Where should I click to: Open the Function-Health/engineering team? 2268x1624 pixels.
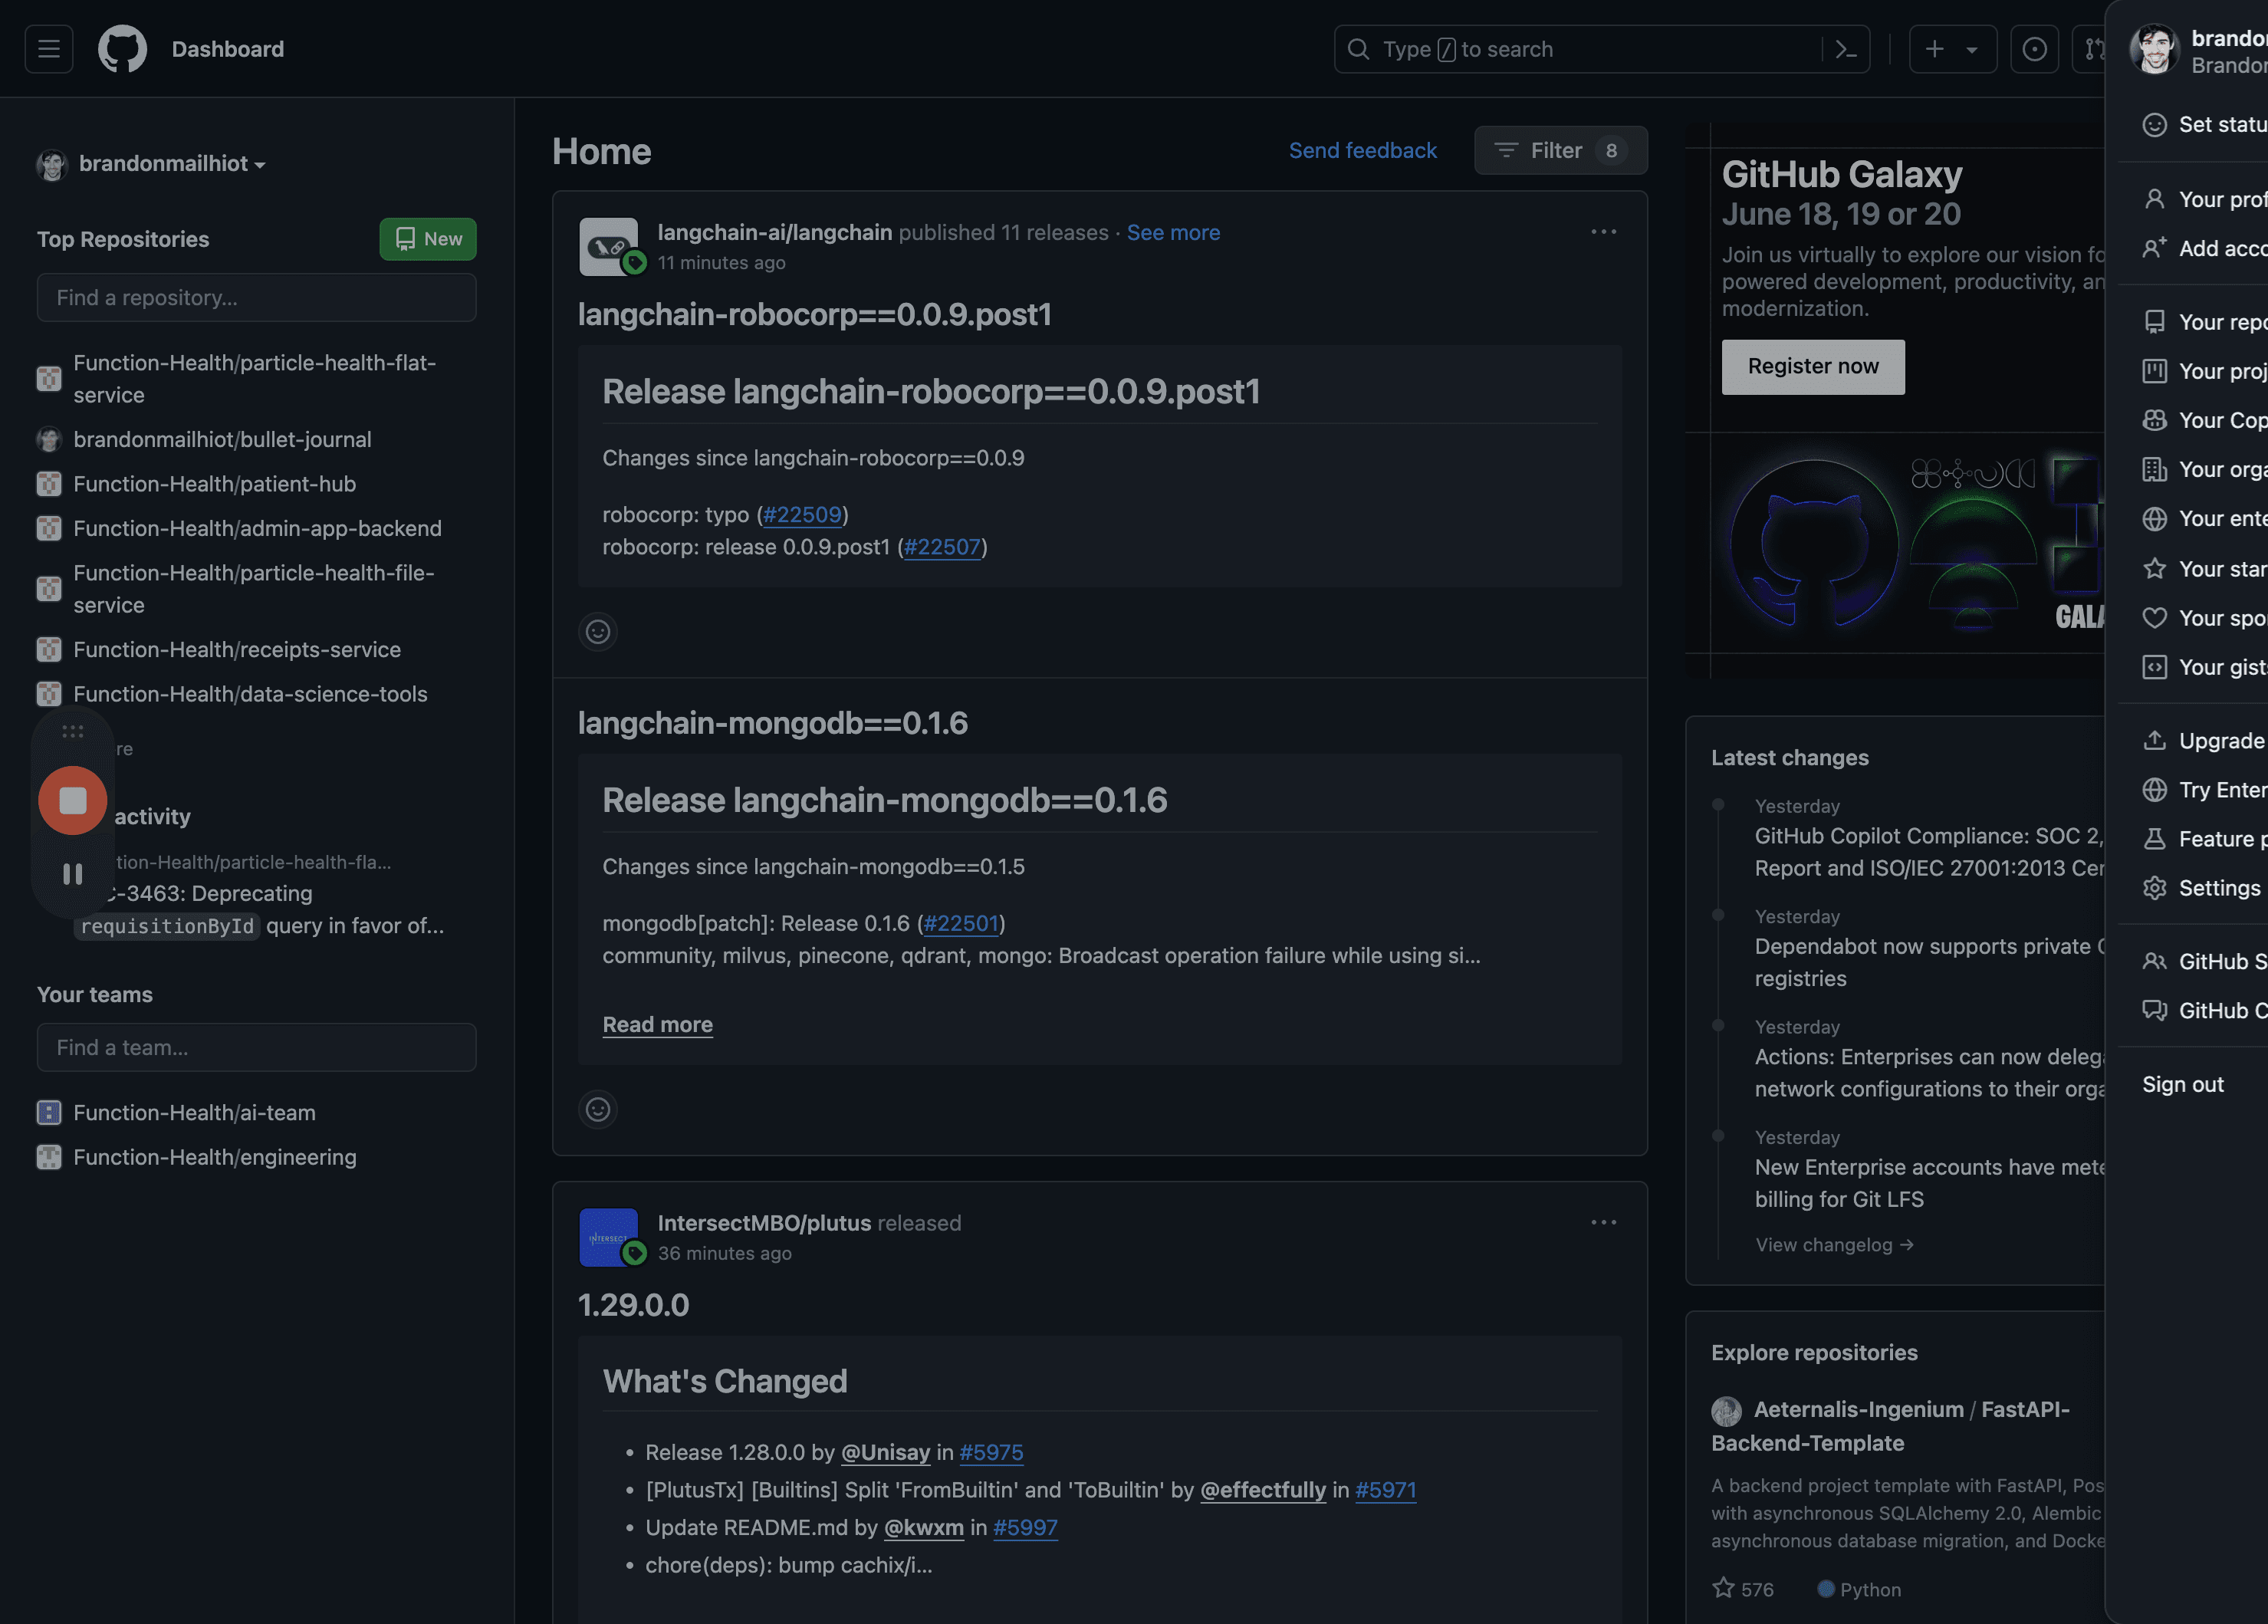tap(214, 1157)
